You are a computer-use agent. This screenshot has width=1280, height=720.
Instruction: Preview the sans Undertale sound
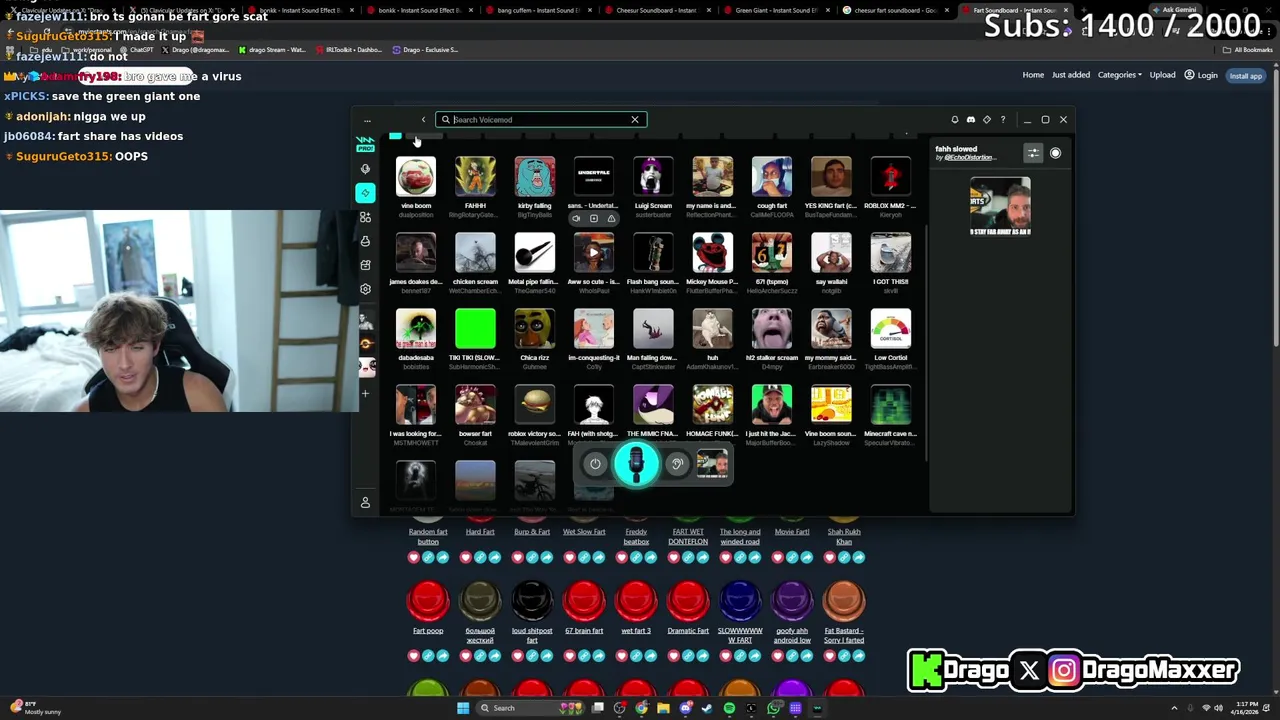click(575, 218)
